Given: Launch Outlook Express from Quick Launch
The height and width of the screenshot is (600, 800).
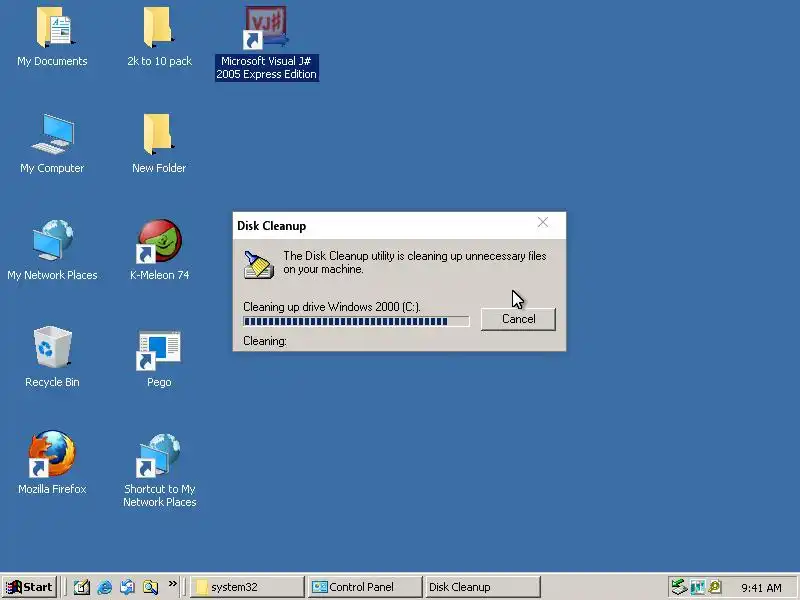Looking at the screenshot, I should click(x=128, y=587).
